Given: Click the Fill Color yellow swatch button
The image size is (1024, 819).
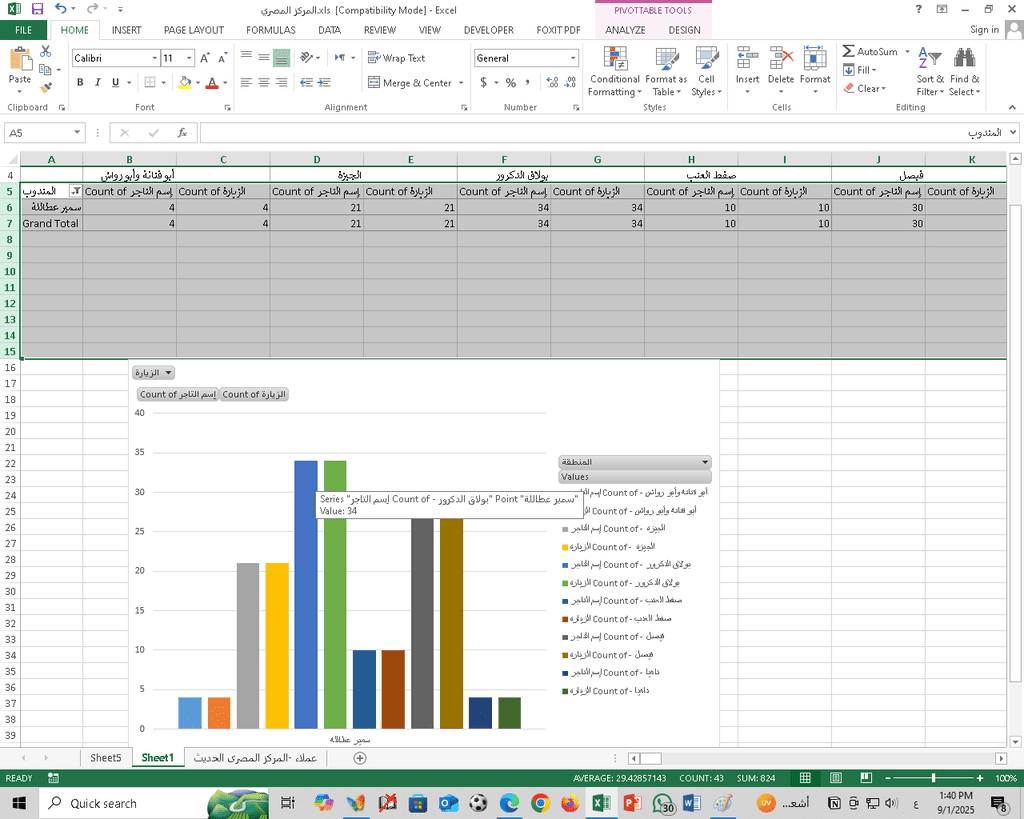Looking at the screenshot, I should 184,83.
